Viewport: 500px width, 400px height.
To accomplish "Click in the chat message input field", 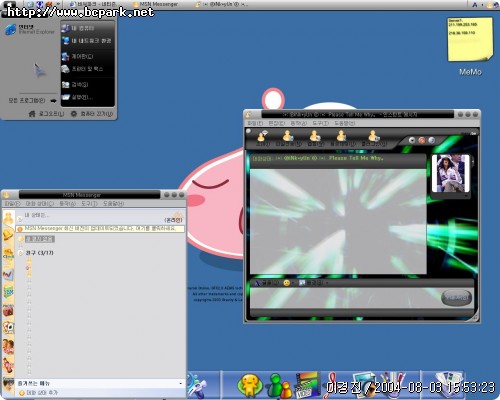I will coord(345,298).
